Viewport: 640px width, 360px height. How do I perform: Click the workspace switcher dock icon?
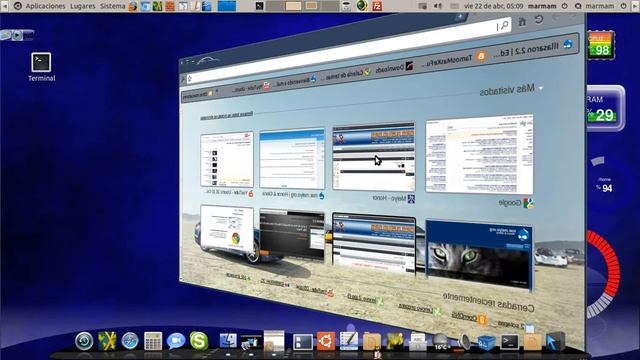303,342
